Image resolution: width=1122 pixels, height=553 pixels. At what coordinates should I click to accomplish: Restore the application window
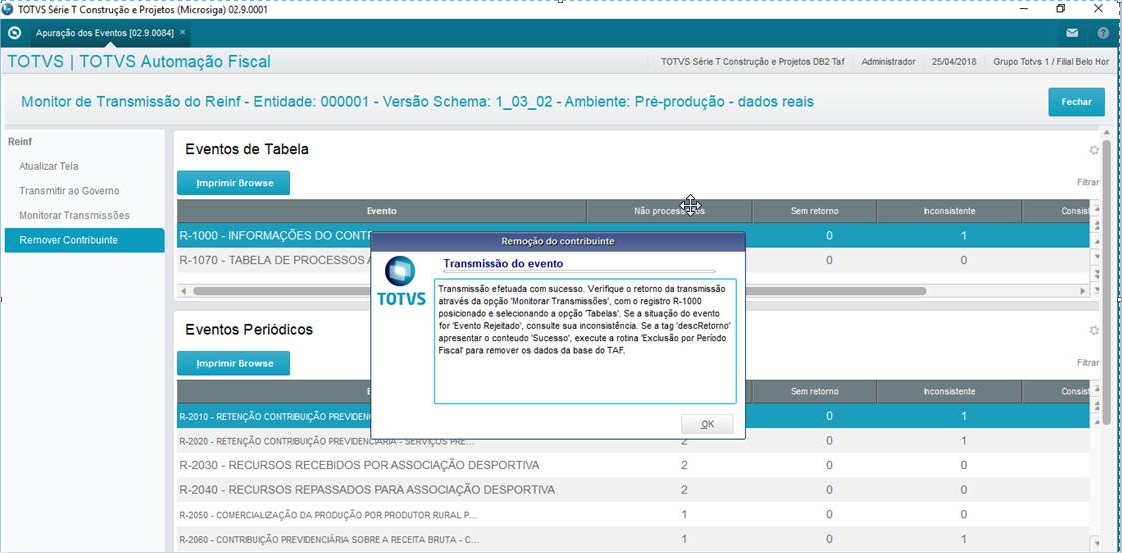(1060, 9)
